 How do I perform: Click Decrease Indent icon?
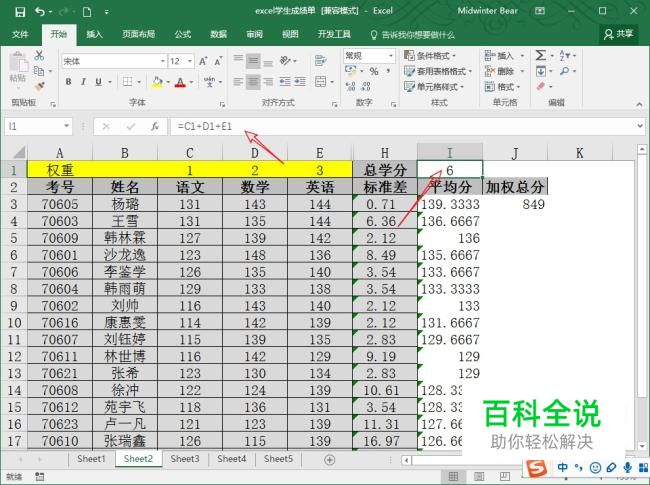284,82
